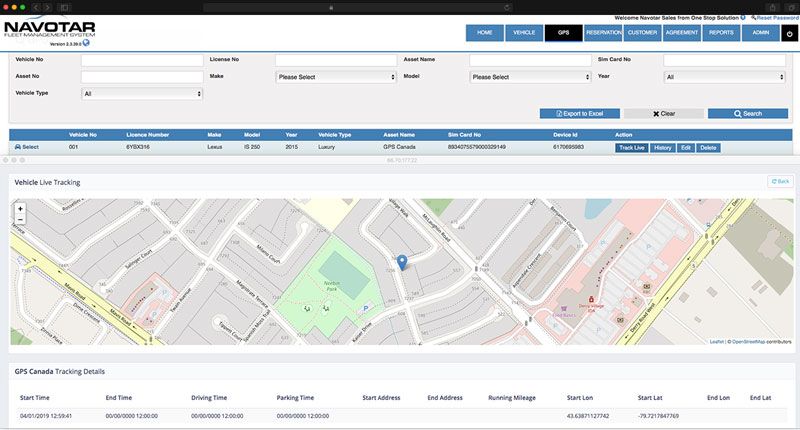Open the Year dropdown
This screenshot has width=800, height=430.
point(724,77)
